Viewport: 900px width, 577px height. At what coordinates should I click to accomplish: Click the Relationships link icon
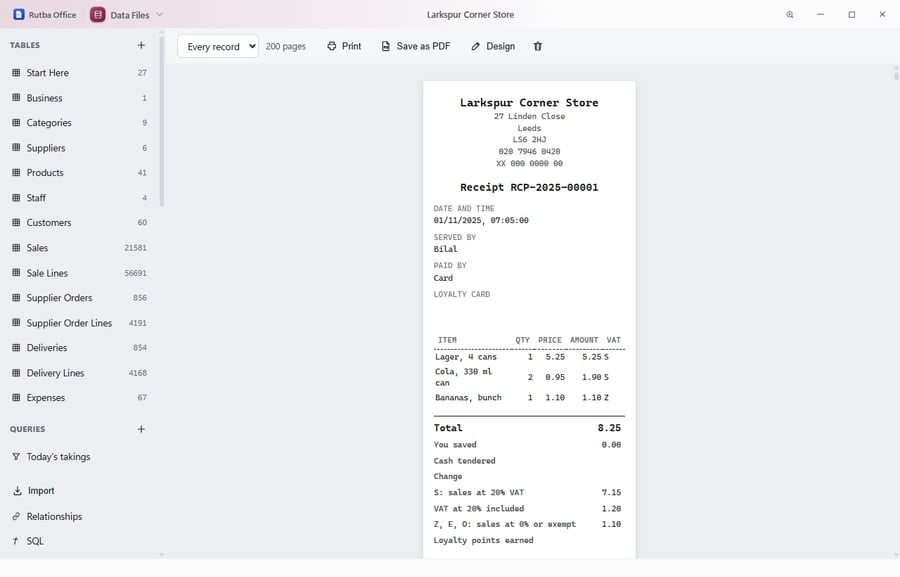[x=16, y=516]
